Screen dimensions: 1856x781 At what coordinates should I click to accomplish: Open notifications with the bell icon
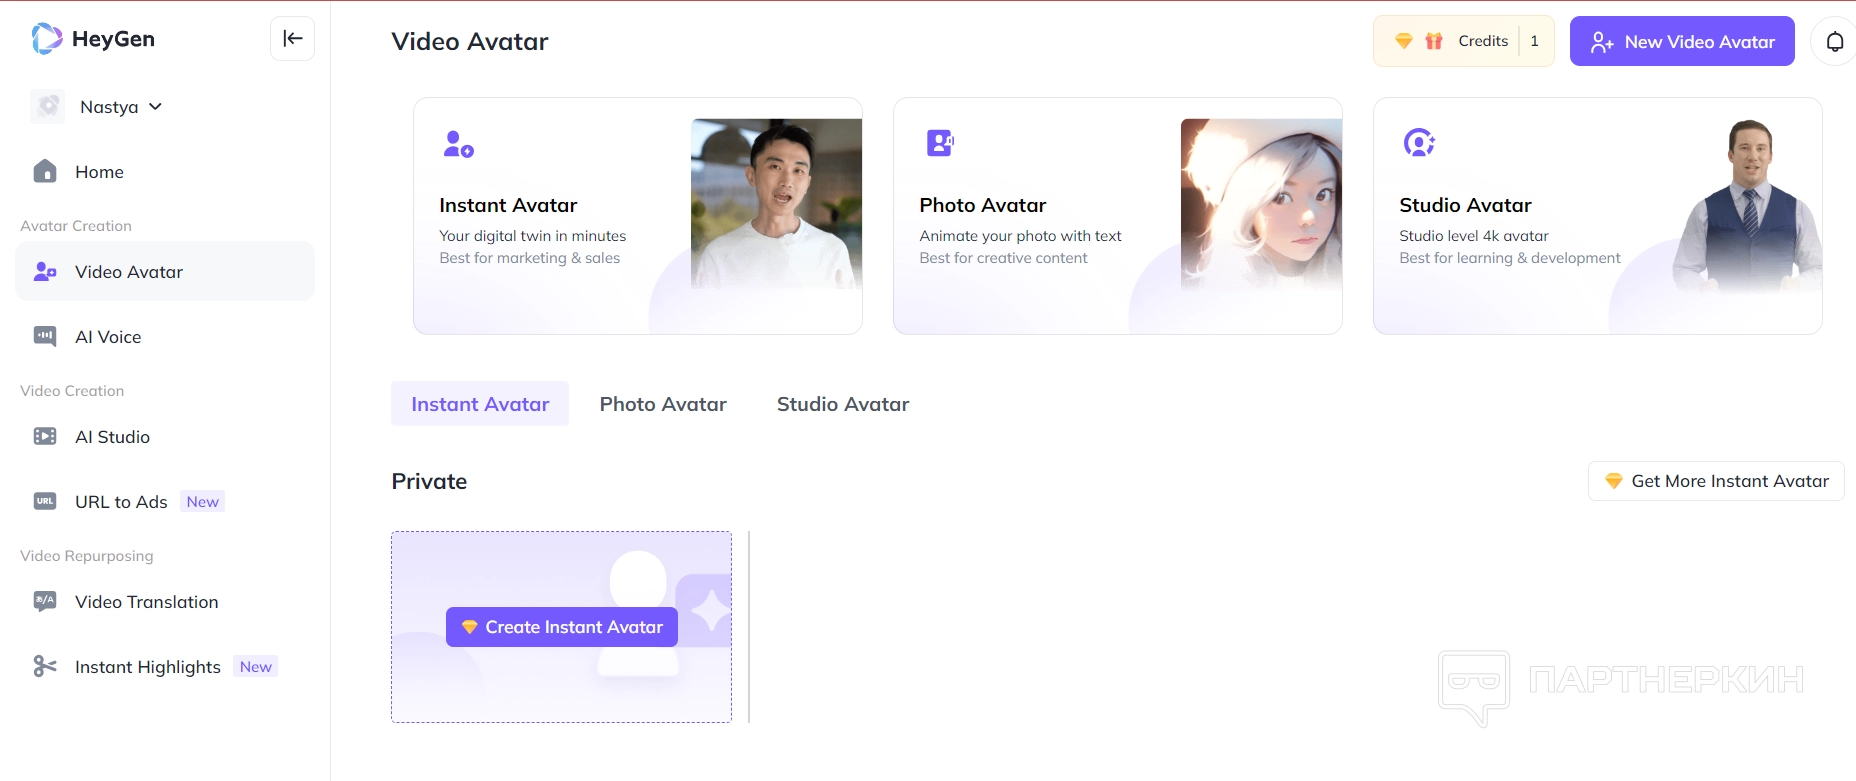pyautogui.click(x=1835, y=41)
